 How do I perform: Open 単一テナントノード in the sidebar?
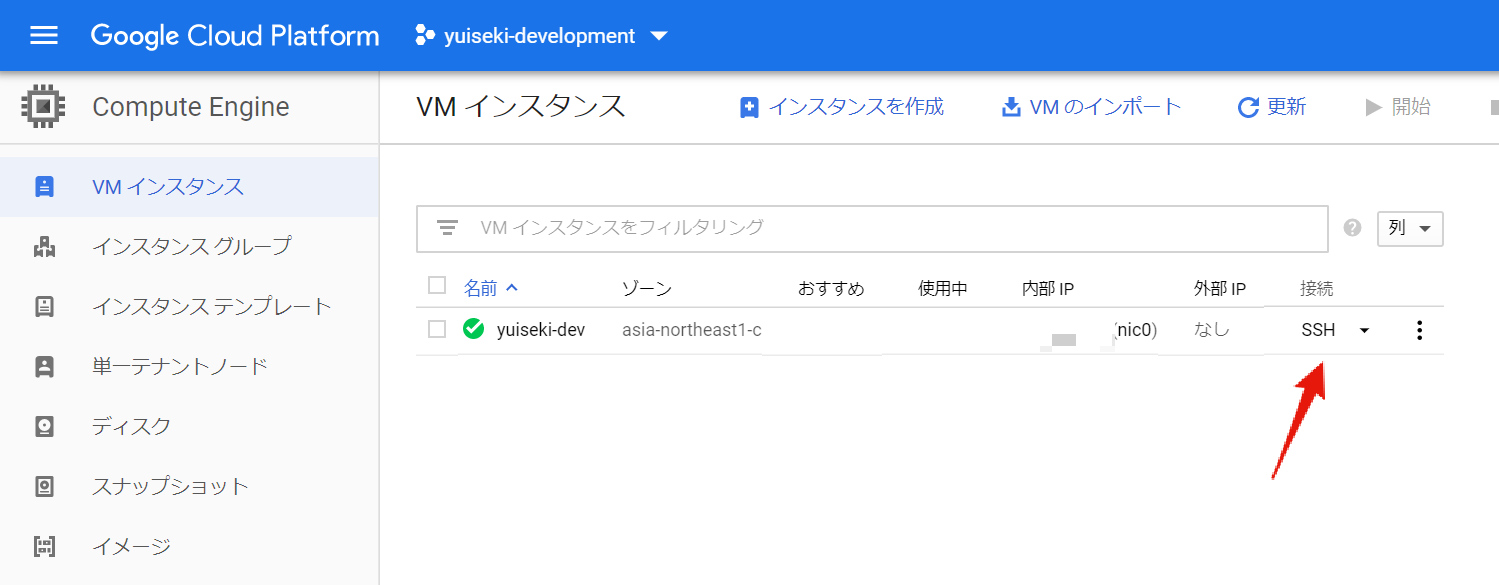(189, 366)
